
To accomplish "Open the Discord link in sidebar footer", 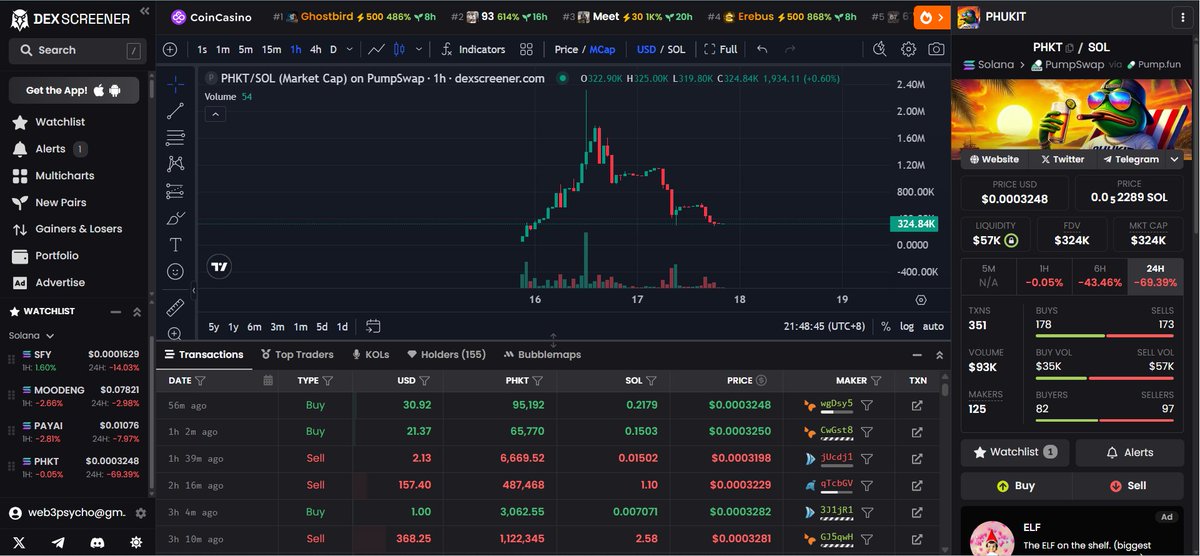I will click(96, 541).
